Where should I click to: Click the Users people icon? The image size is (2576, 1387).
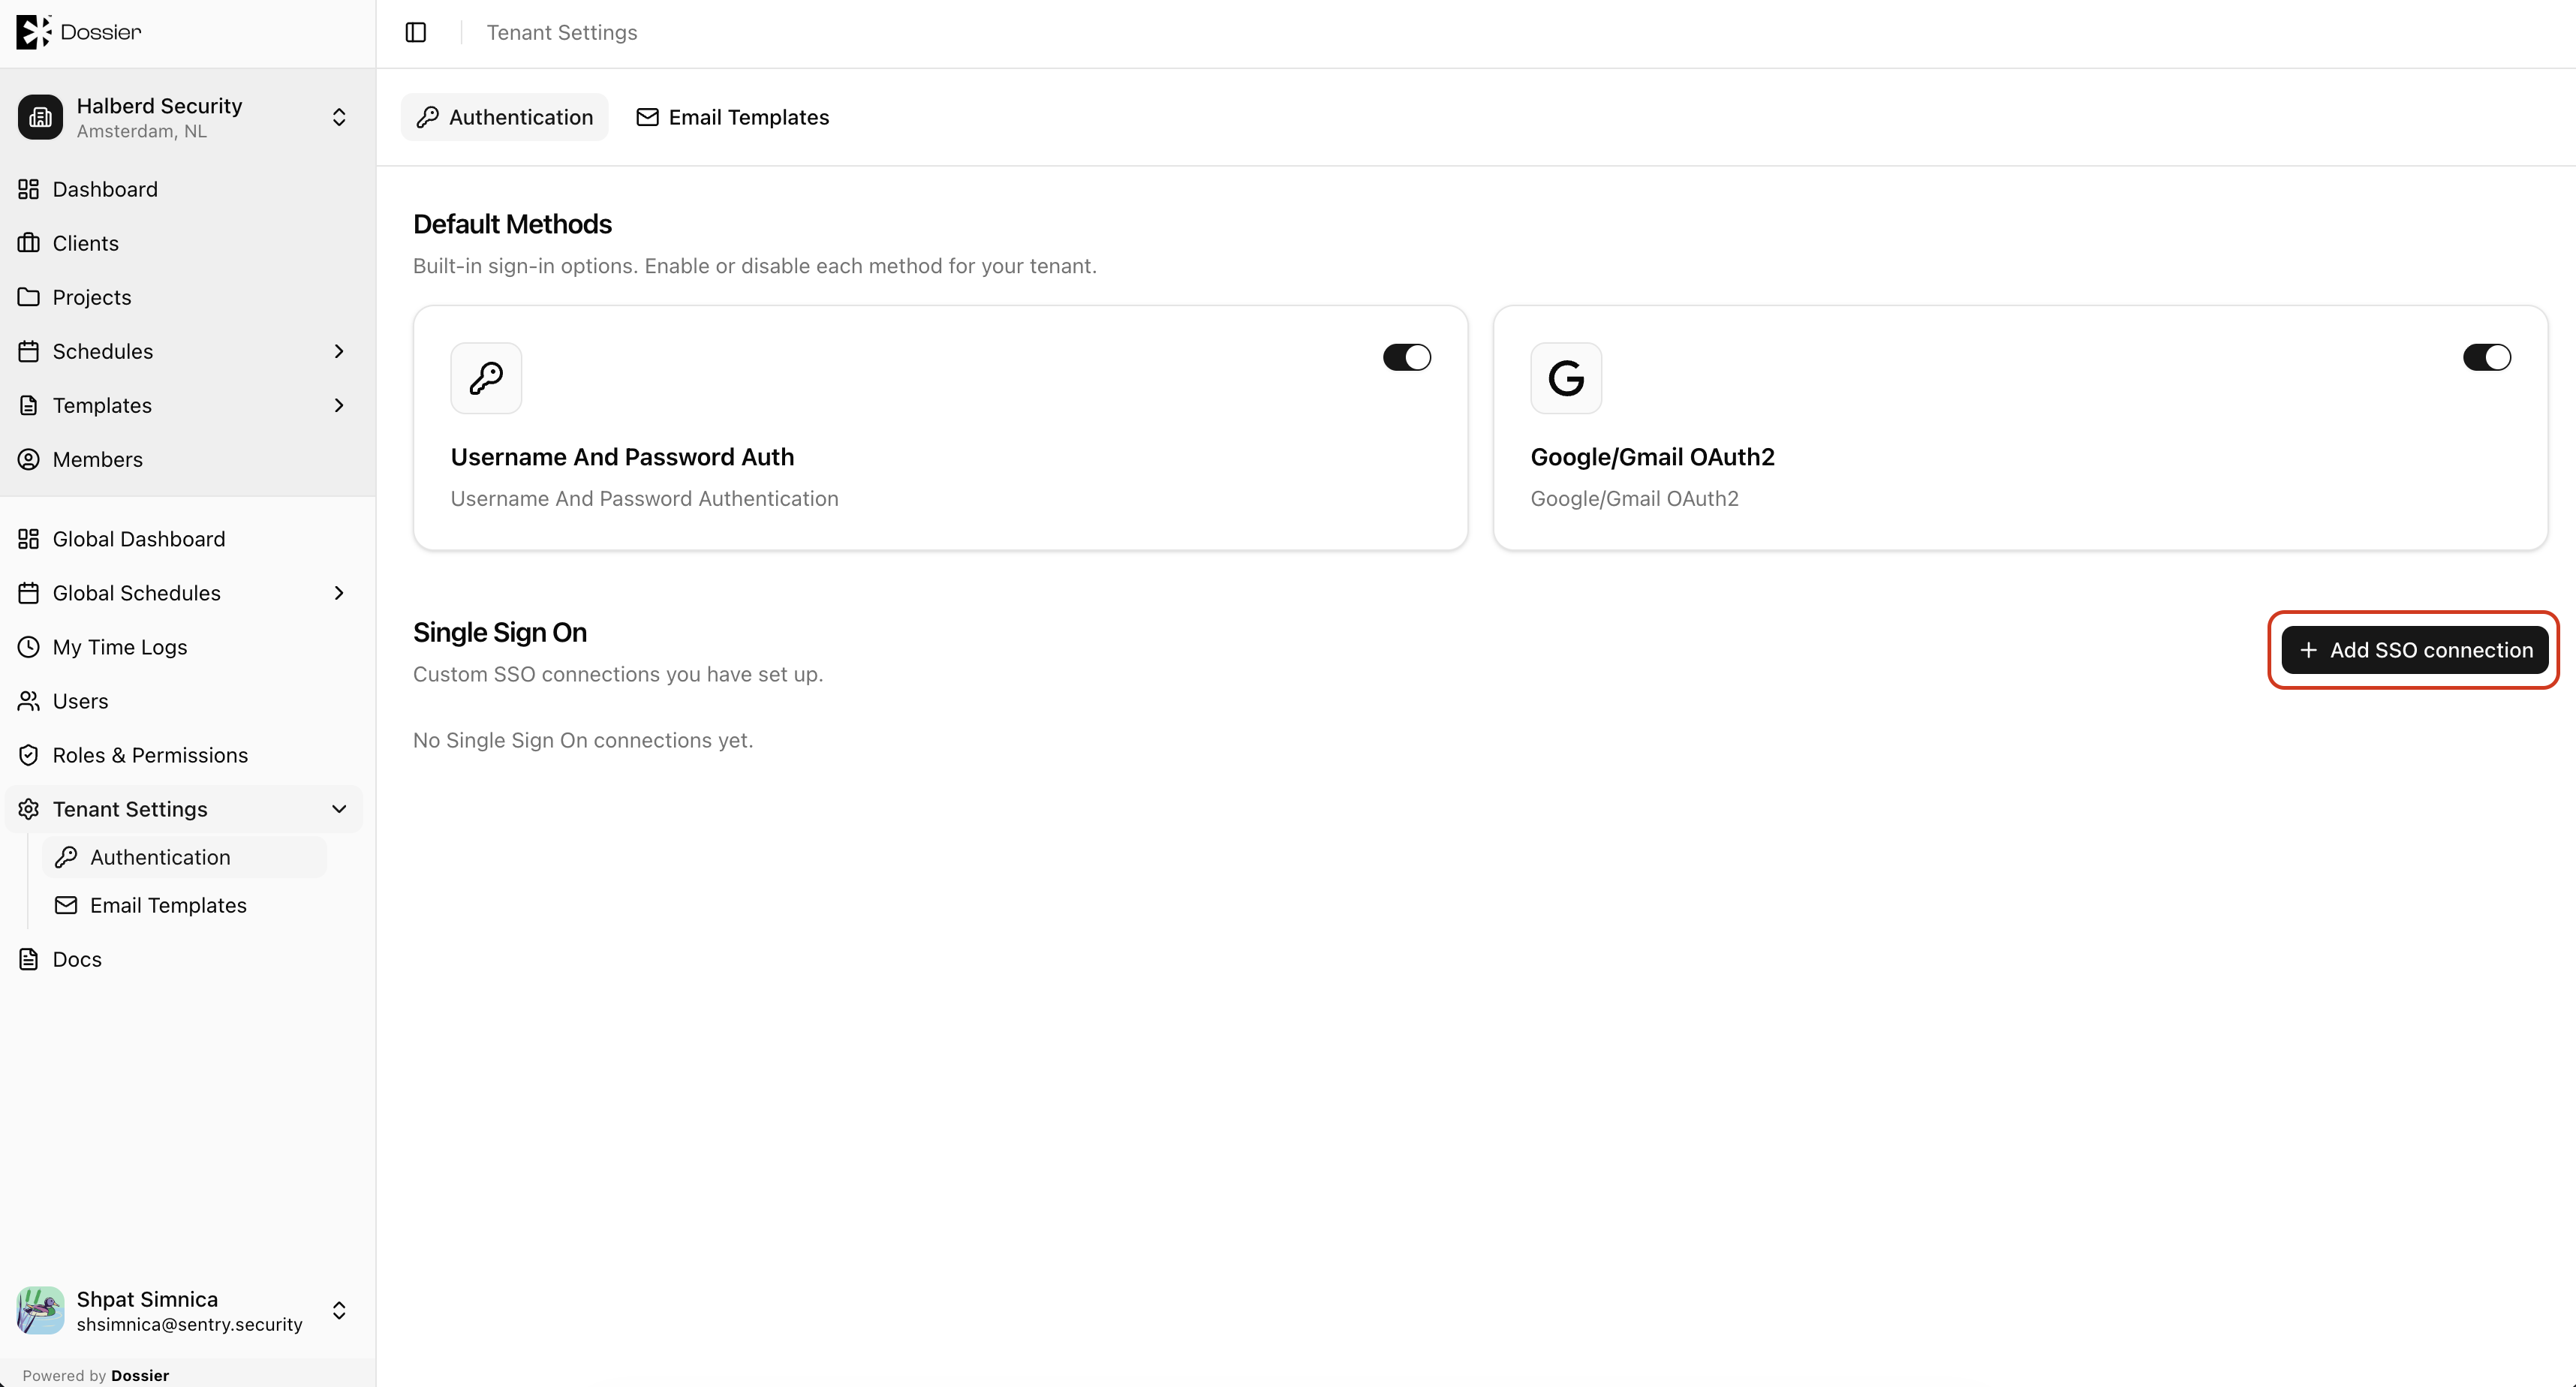(x=29, y=701)
